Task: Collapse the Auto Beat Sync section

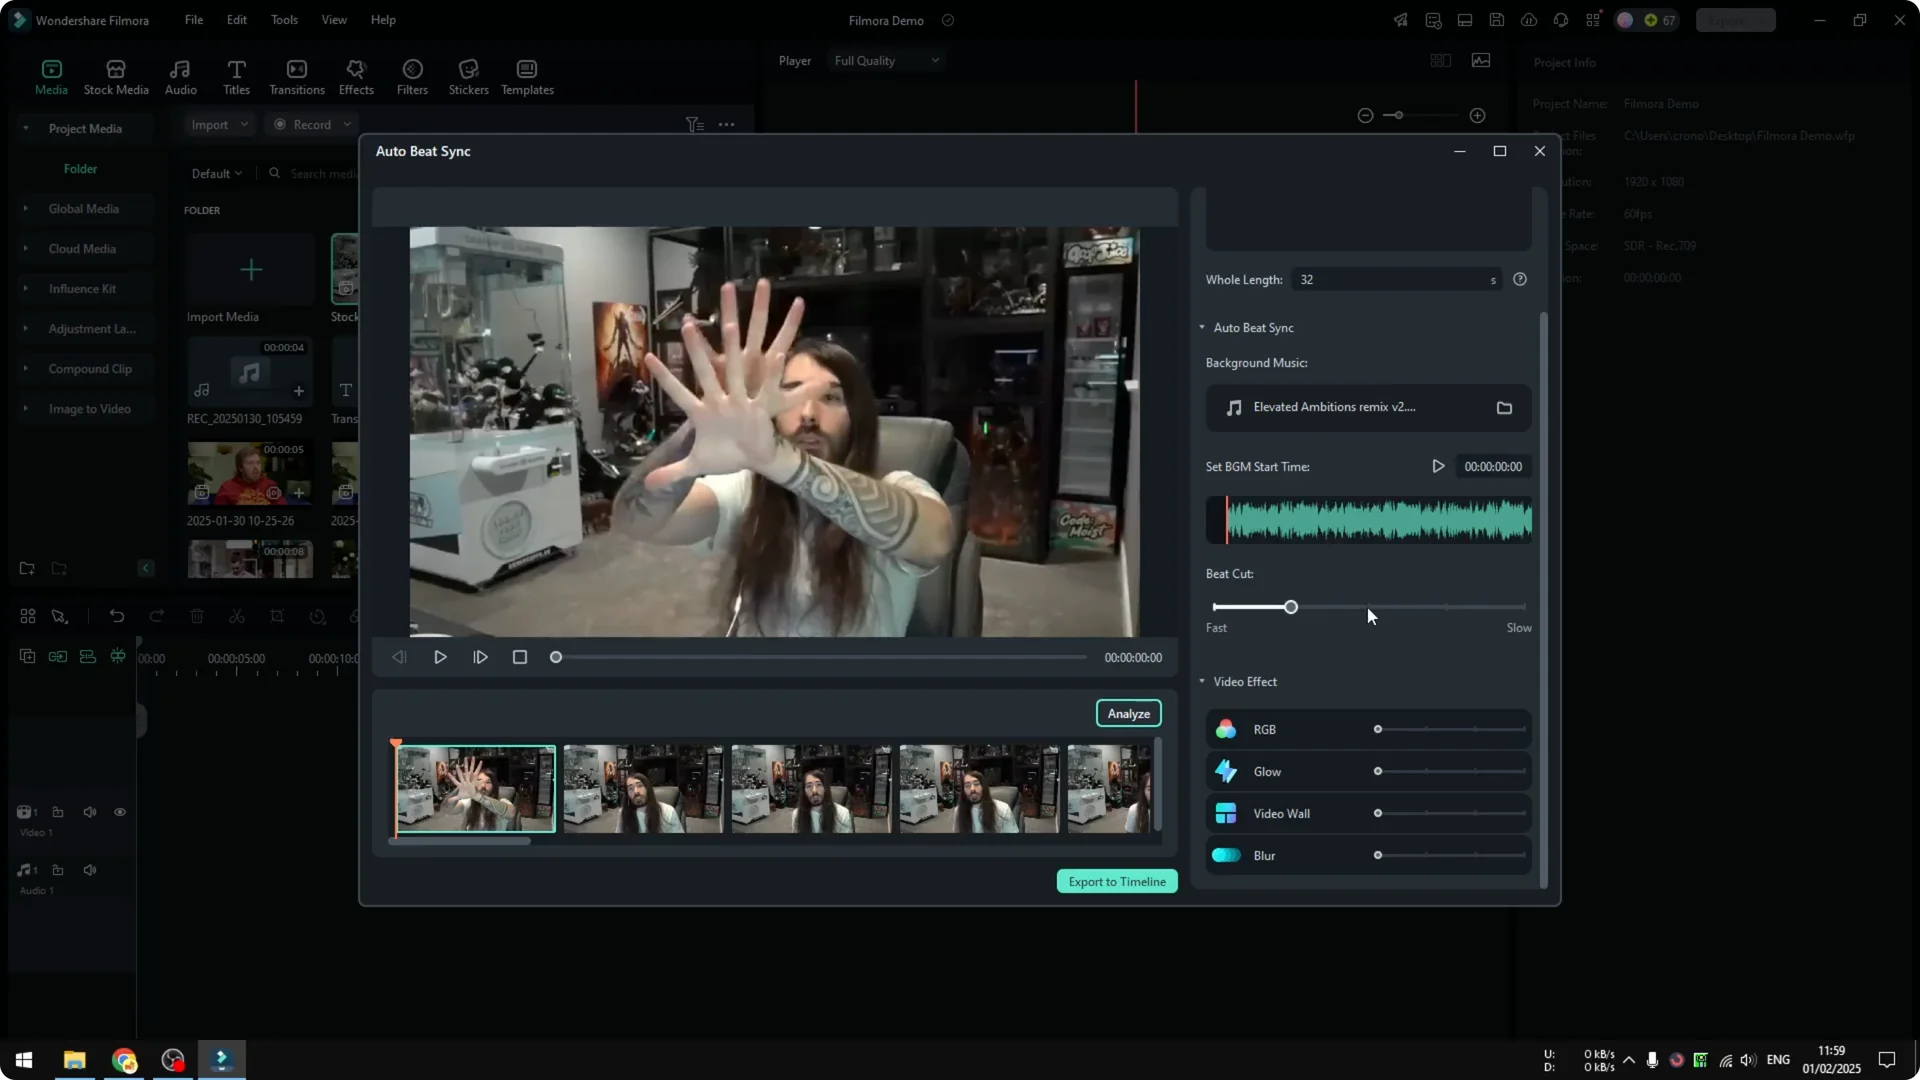Action: pos(1202,327)
